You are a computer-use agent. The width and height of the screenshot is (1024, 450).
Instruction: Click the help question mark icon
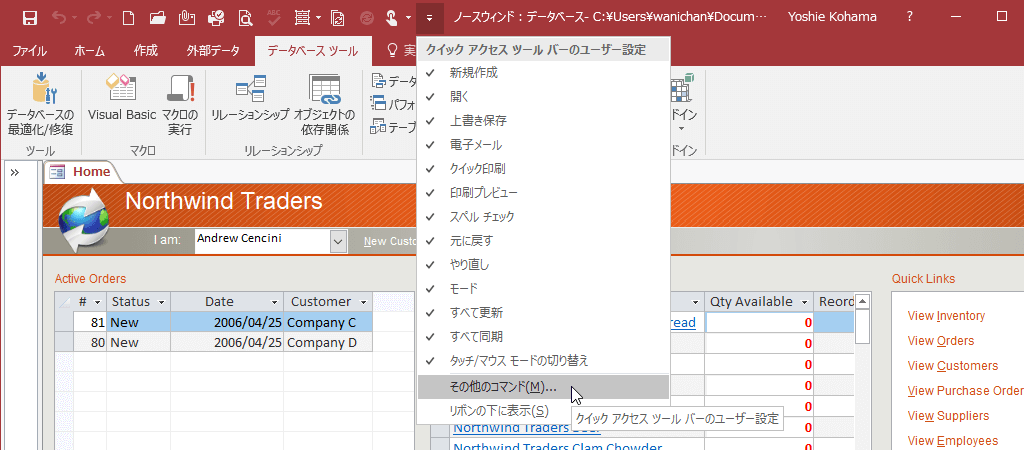[909, 17]
